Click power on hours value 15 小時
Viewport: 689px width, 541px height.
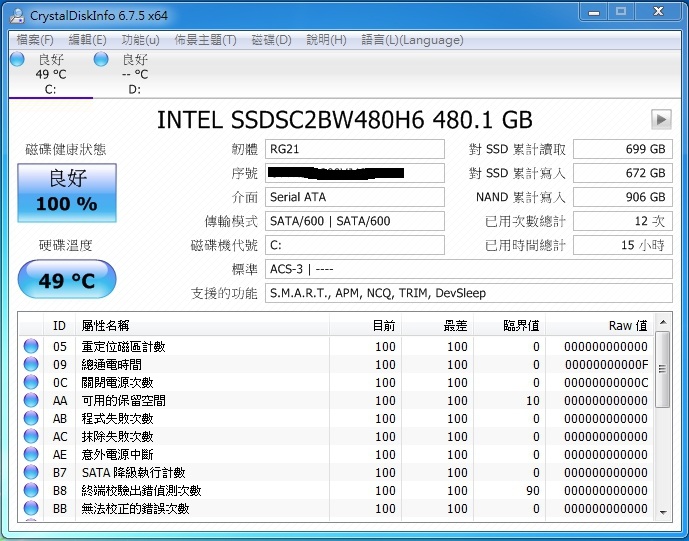click(623, 245)
